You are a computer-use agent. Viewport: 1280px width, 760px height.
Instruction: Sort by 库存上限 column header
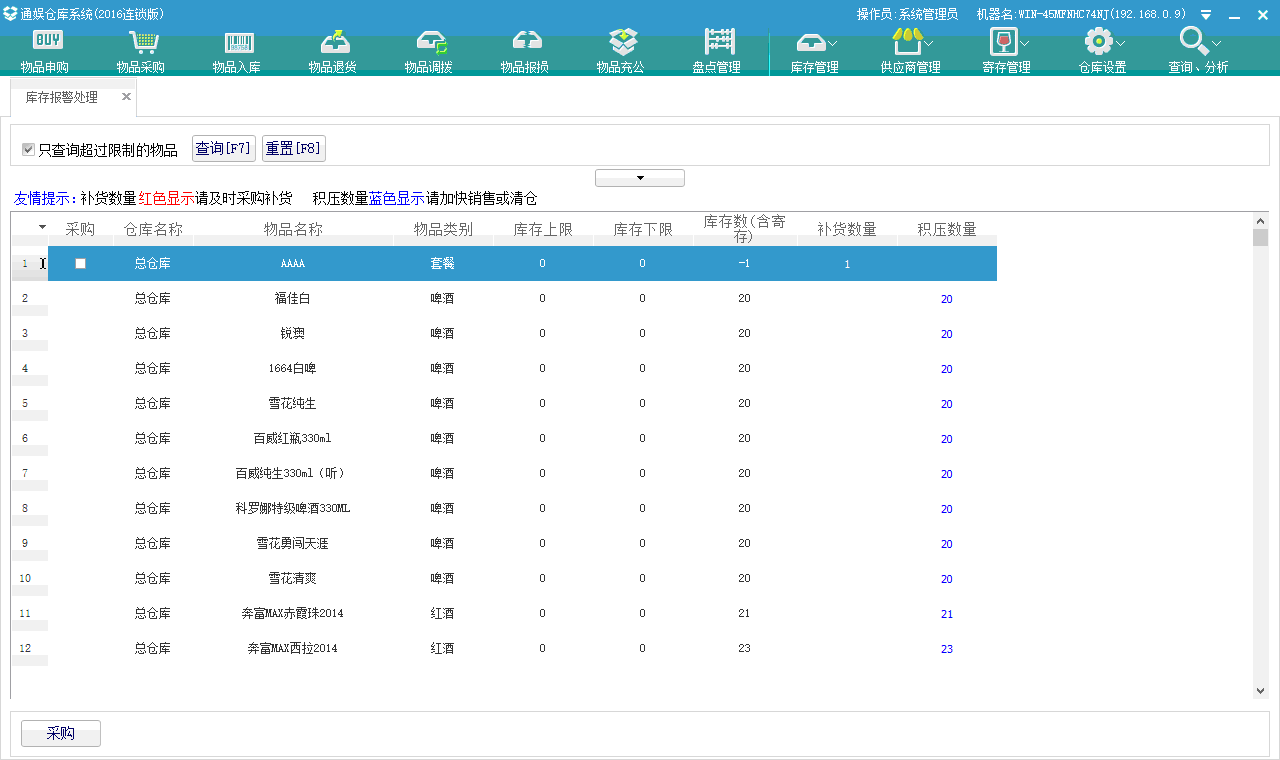tap(543, 229)
